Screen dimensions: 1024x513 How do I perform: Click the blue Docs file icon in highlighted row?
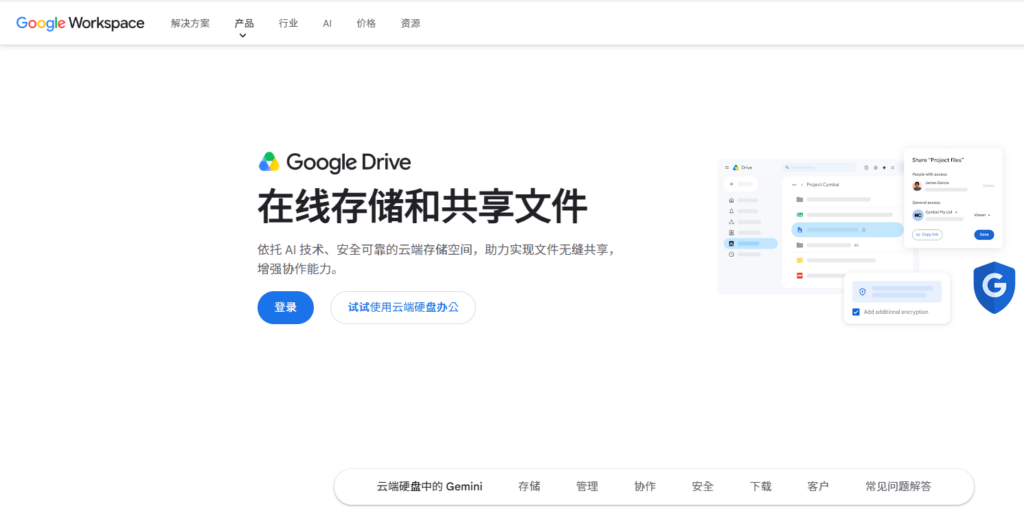[800, 230]
